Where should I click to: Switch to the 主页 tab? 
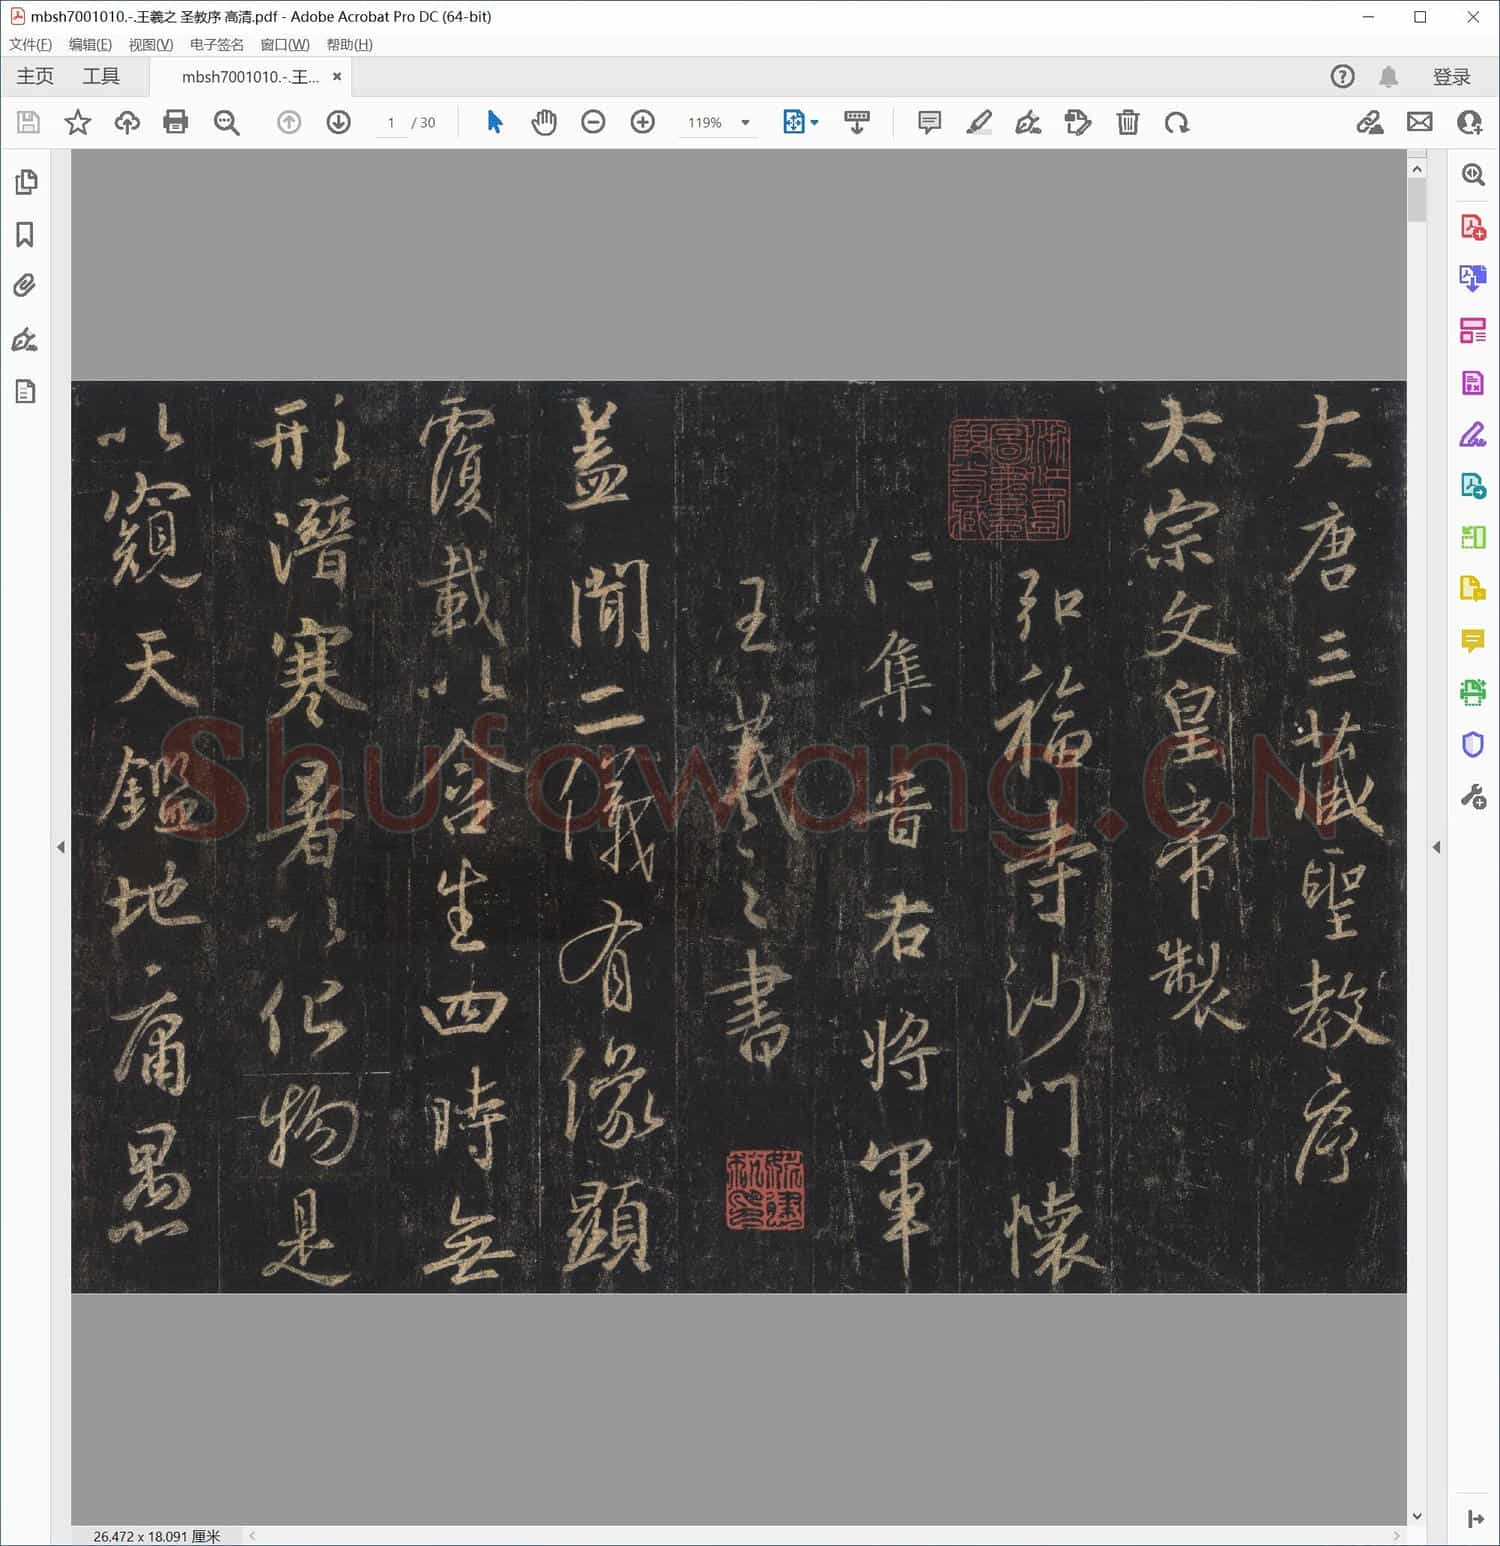(33, 76)
